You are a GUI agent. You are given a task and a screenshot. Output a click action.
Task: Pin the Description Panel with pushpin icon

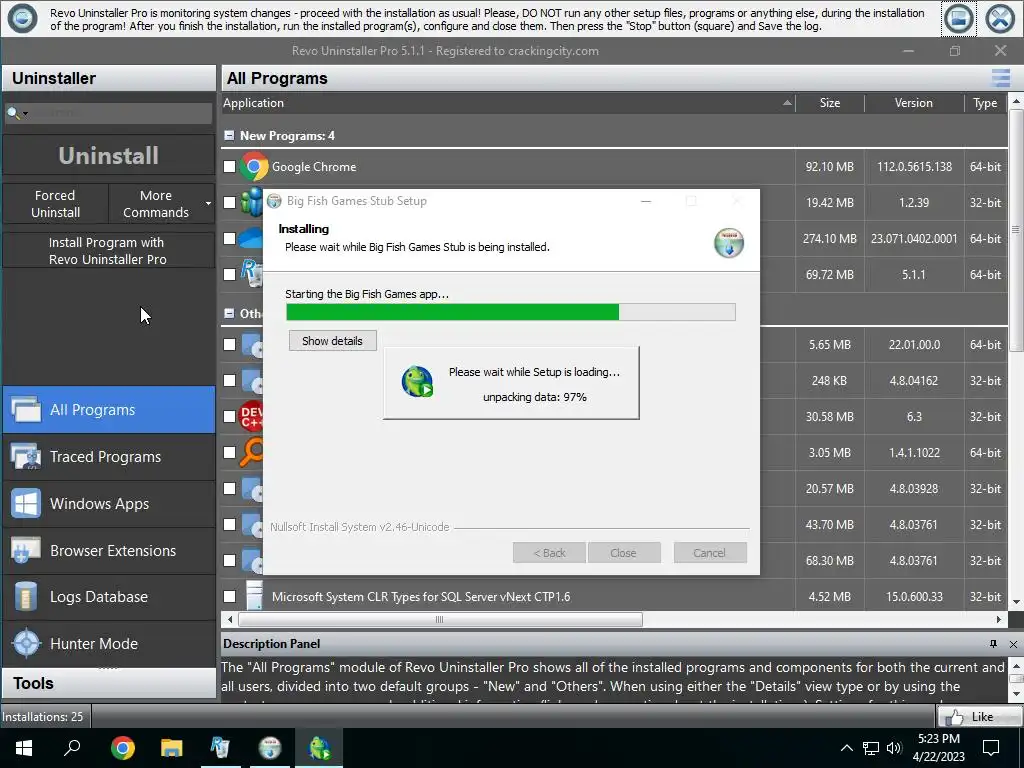(993, 644)
